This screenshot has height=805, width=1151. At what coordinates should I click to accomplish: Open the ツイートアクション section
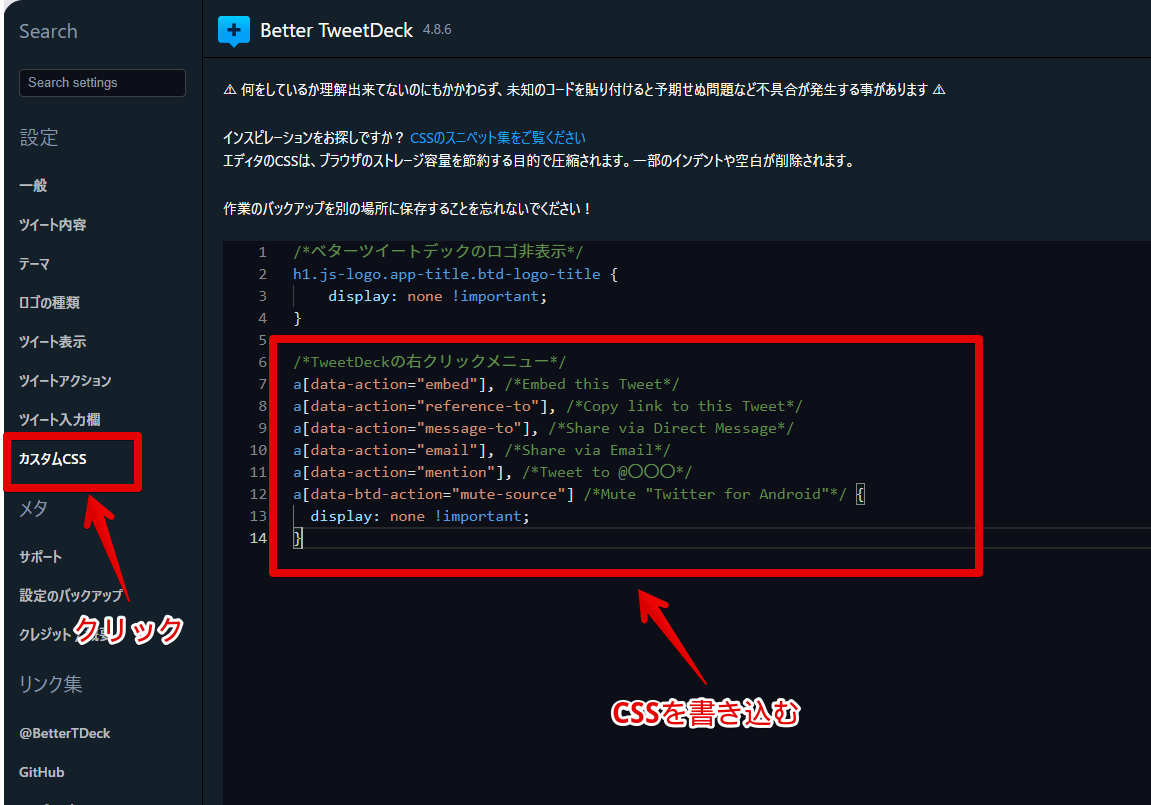tap(65, 380)
